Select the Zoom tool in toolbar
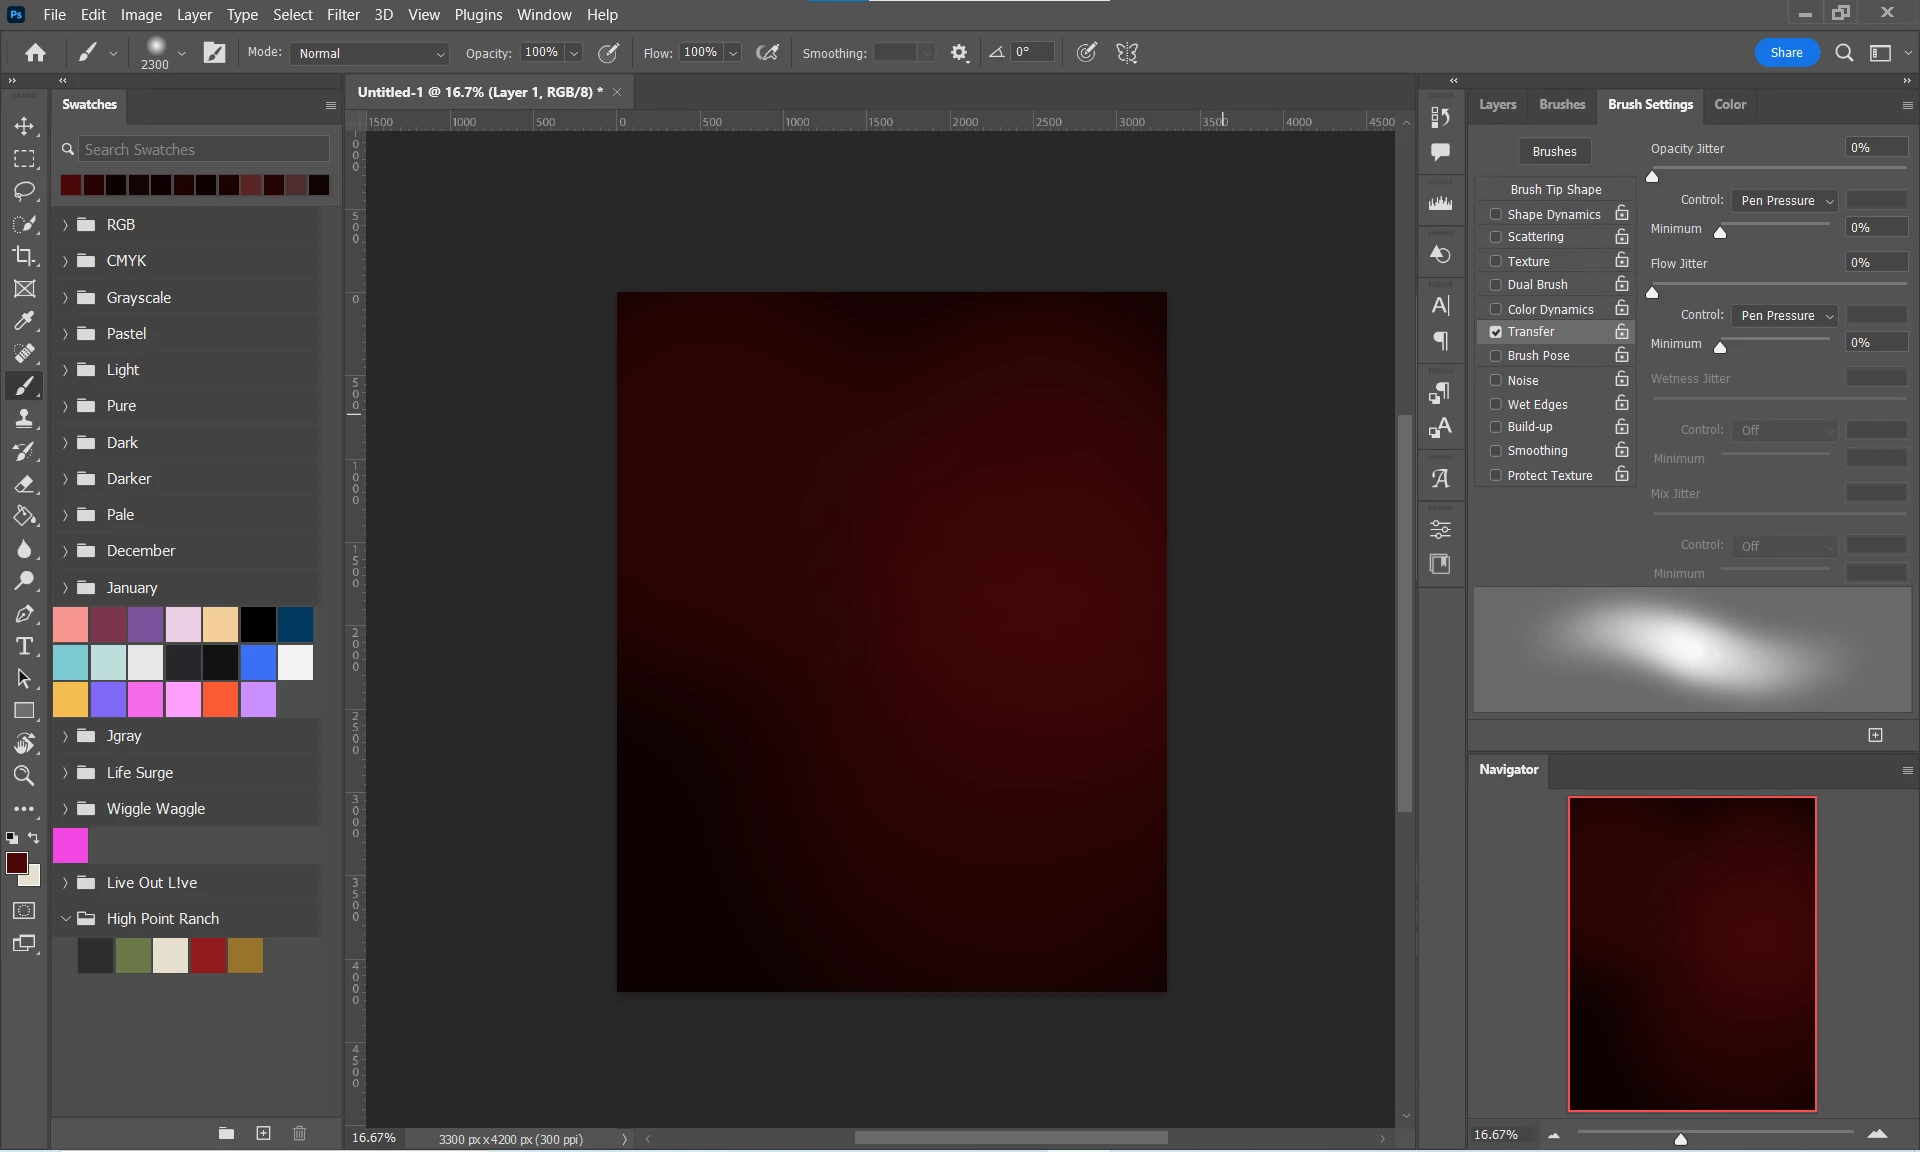 [x=24, y=776]
